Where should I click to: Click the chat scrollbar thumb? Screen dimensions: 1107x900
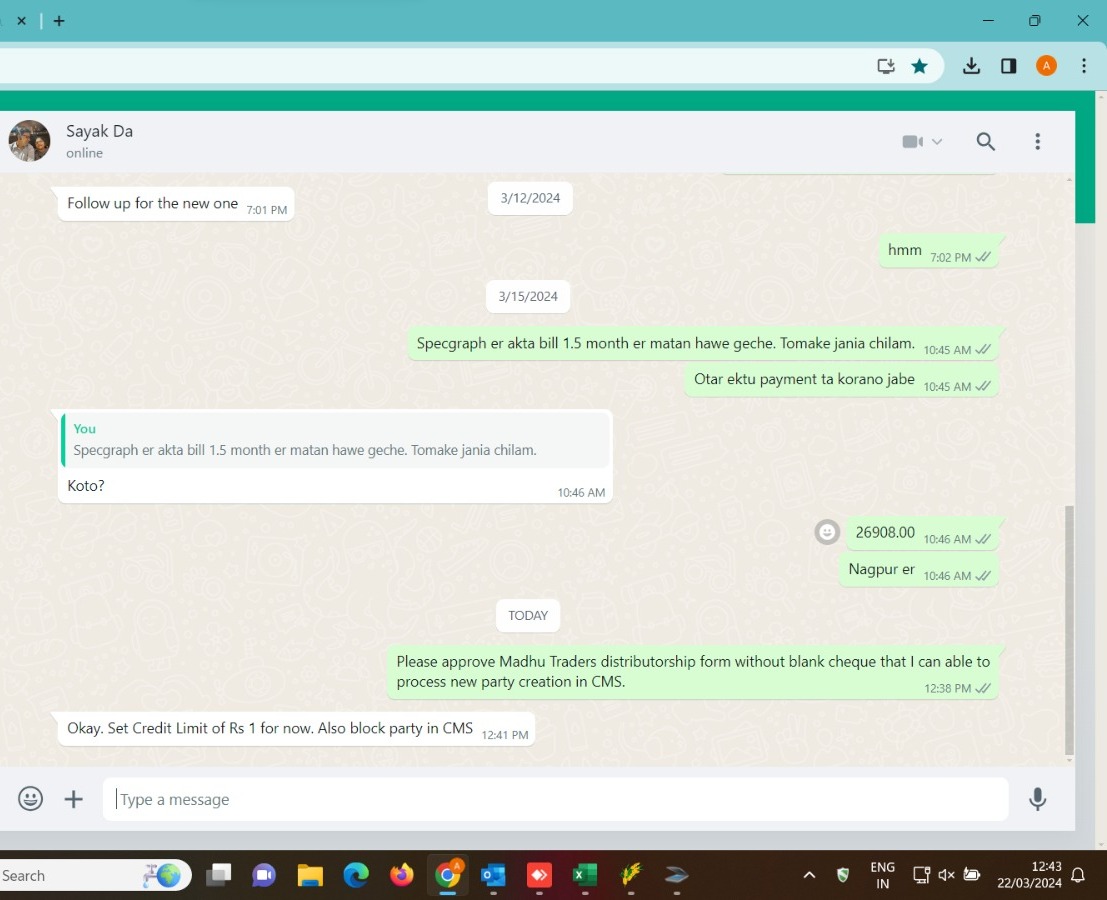1069,628
